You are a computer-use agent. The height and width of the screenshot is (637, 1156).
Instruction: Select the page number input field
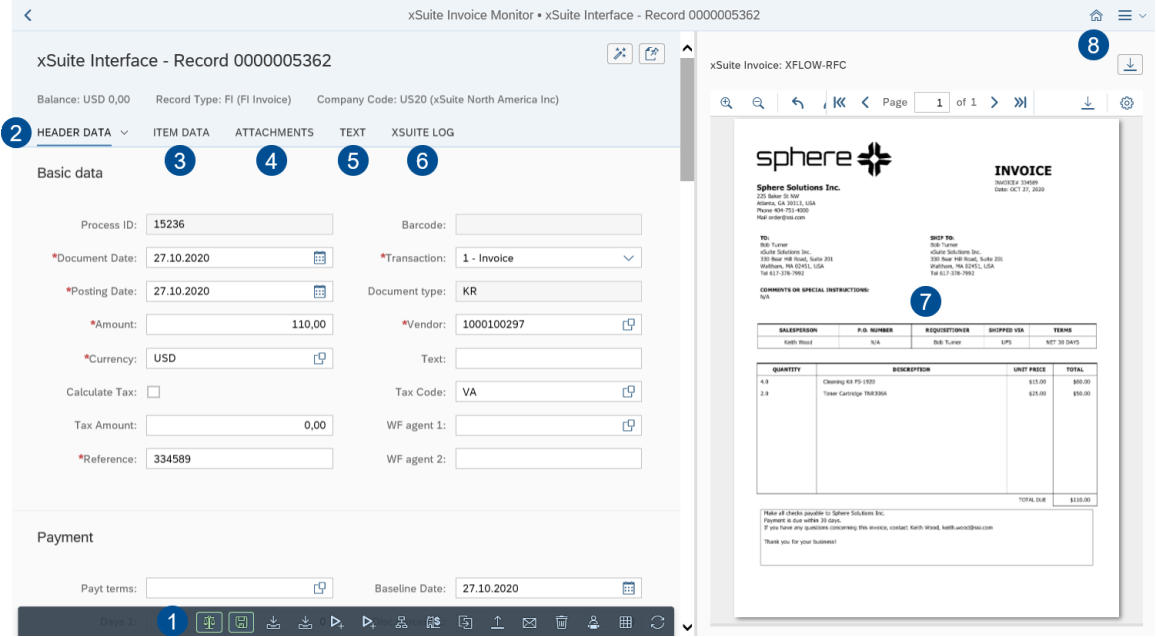(x=931, y=102)
